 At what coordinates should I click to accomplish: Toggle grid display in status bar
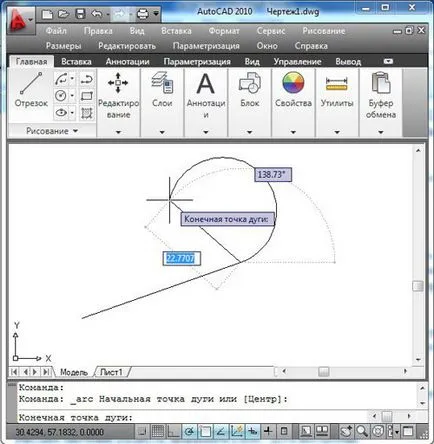pos(158,431)
